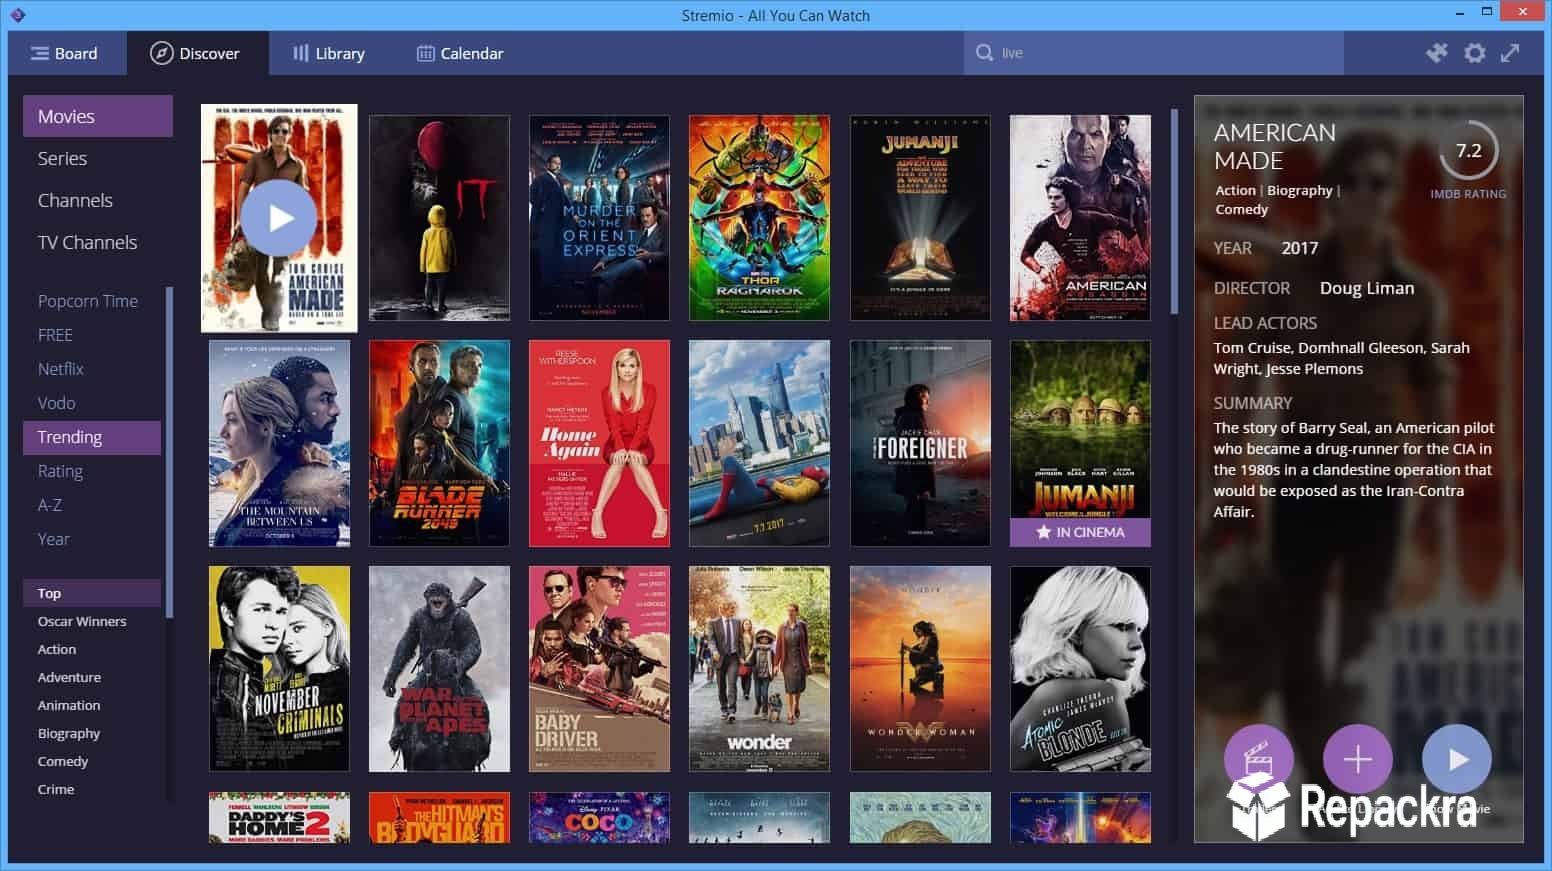This screenshot has height=871, width=1552.
Task: Filter by Adventure genre
Action: 92,677
